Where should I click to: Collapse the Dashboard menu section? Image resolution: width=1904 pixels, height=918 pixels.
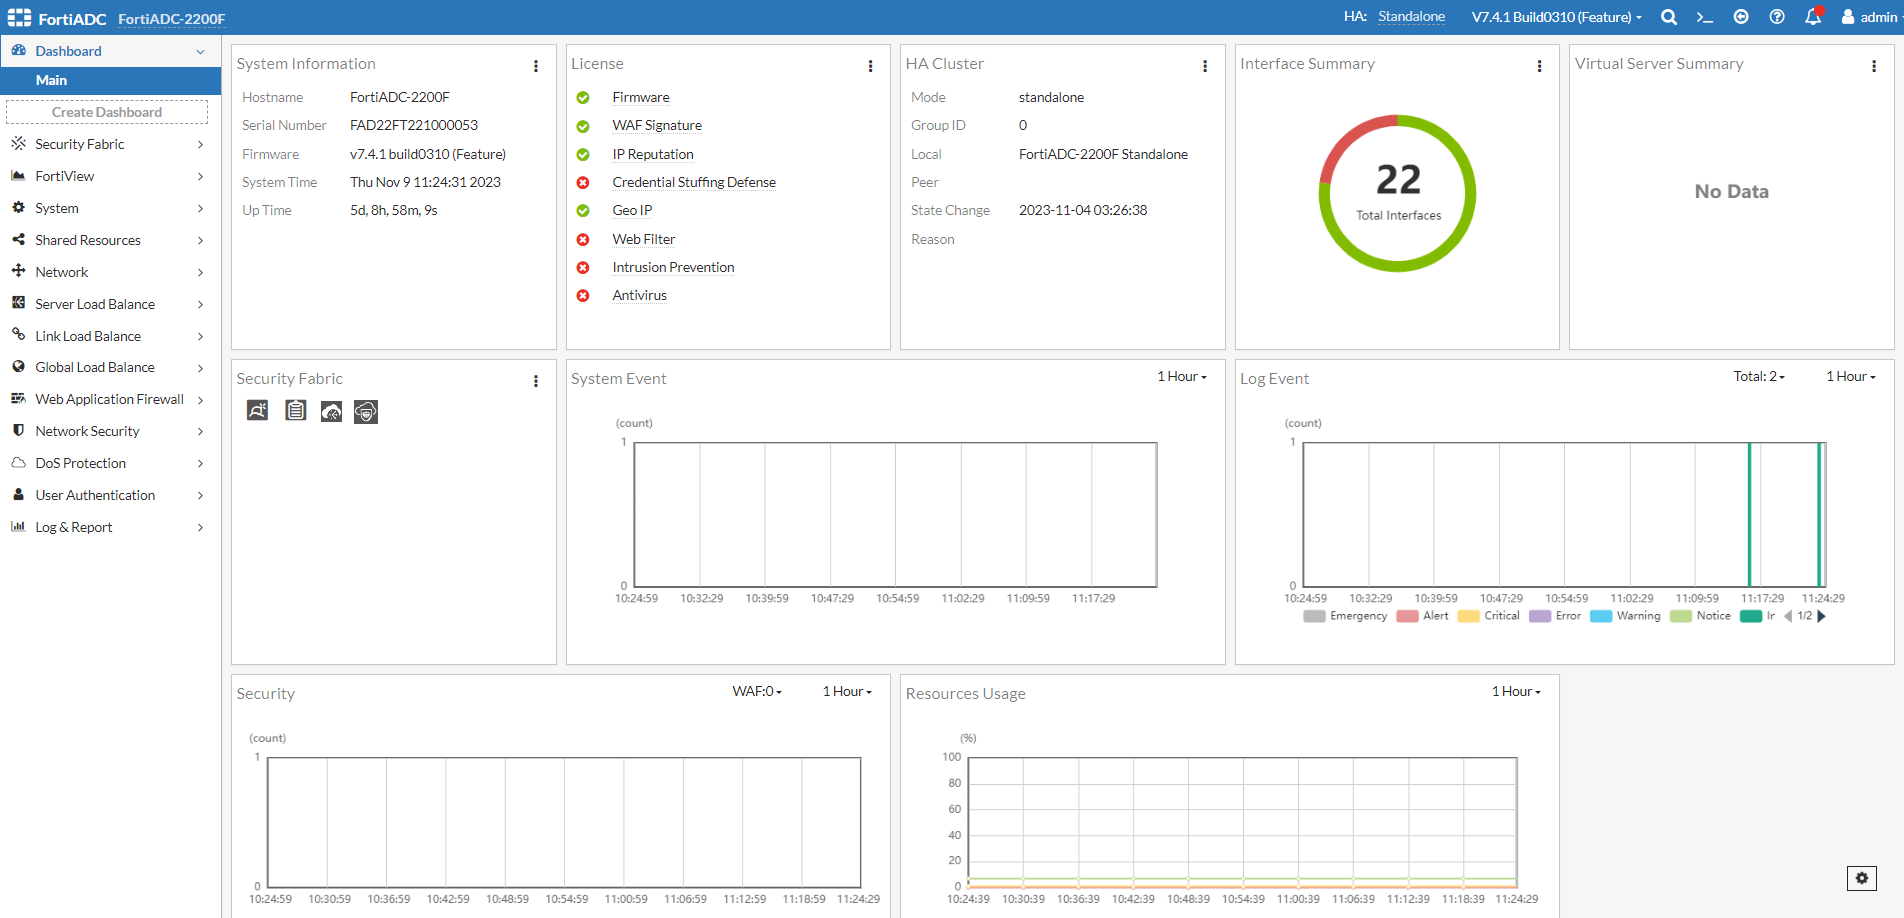coord(110,51)
